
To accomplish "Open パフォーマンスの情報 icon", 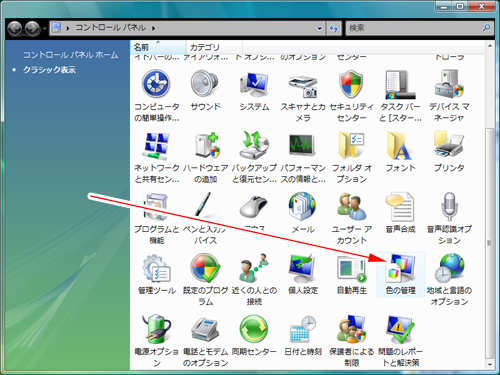I will 302,145.
